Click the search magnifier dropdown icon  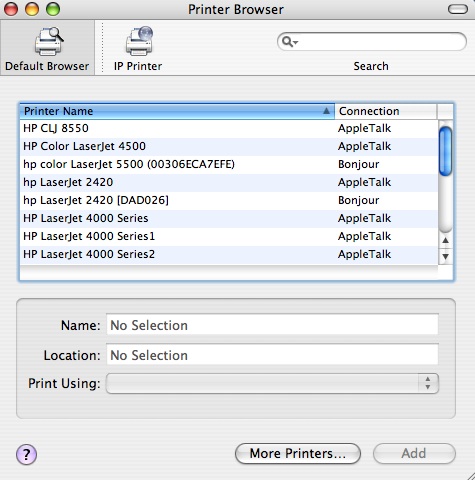pos(289,42)
